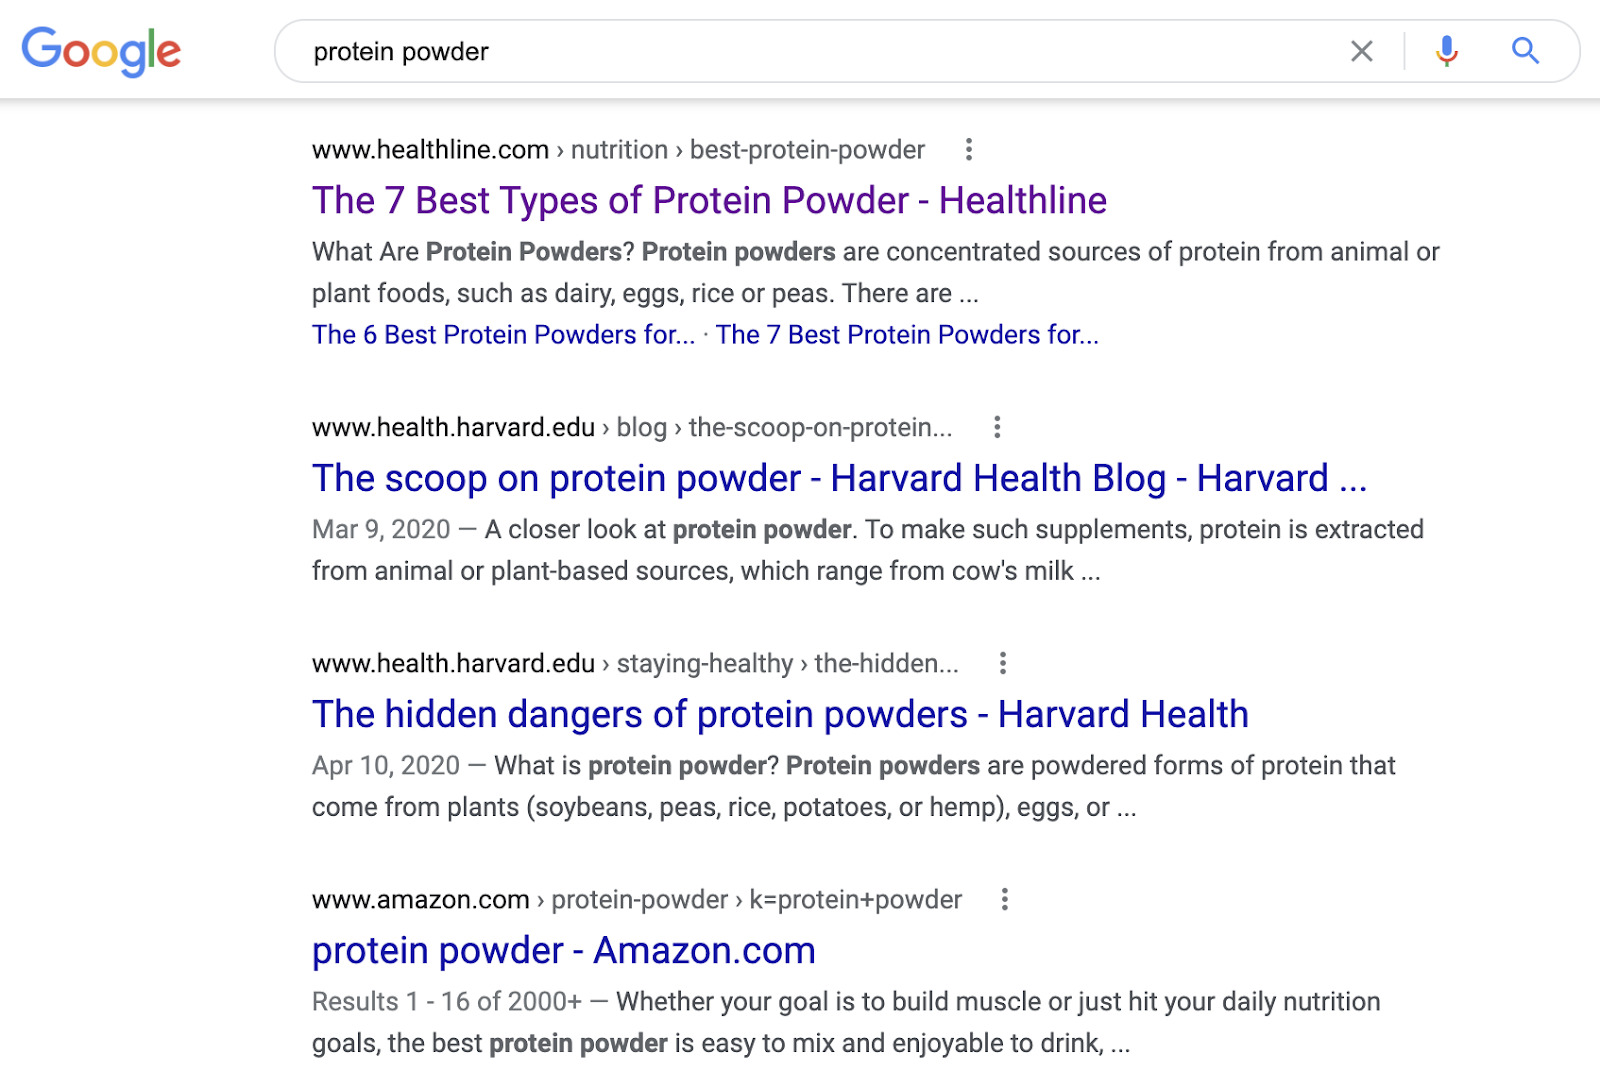Start voice search with the microphone icon
Viewport: 1600px width, 1088px height.
click(x=1446, y=51)
